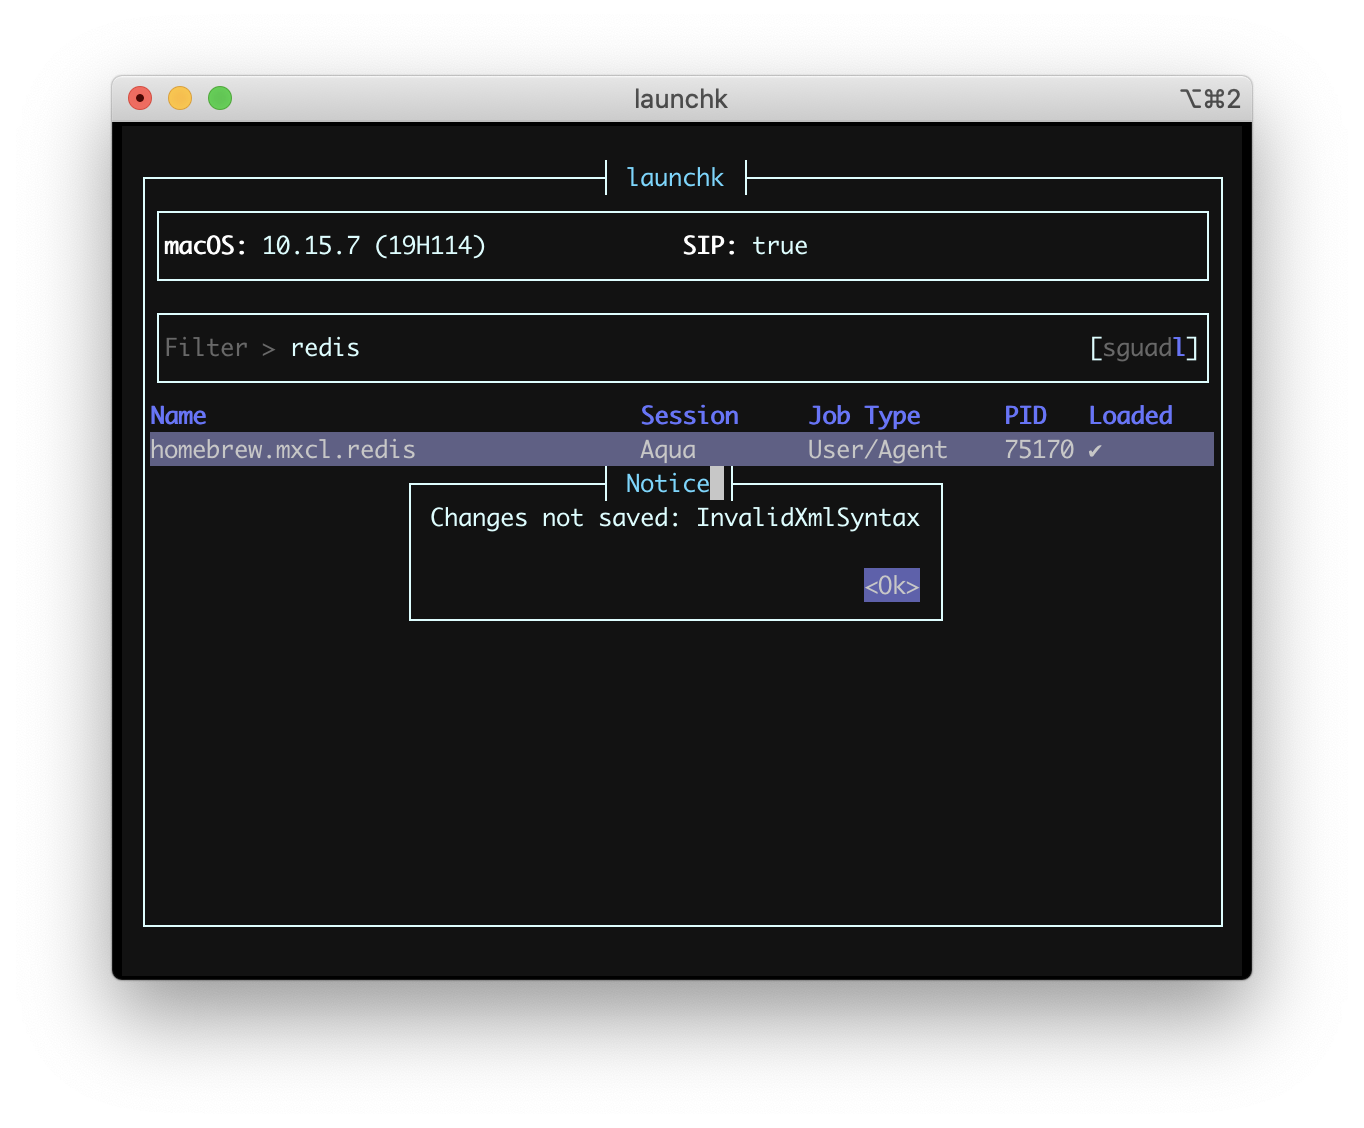Click the Name column header

point(178,415)
